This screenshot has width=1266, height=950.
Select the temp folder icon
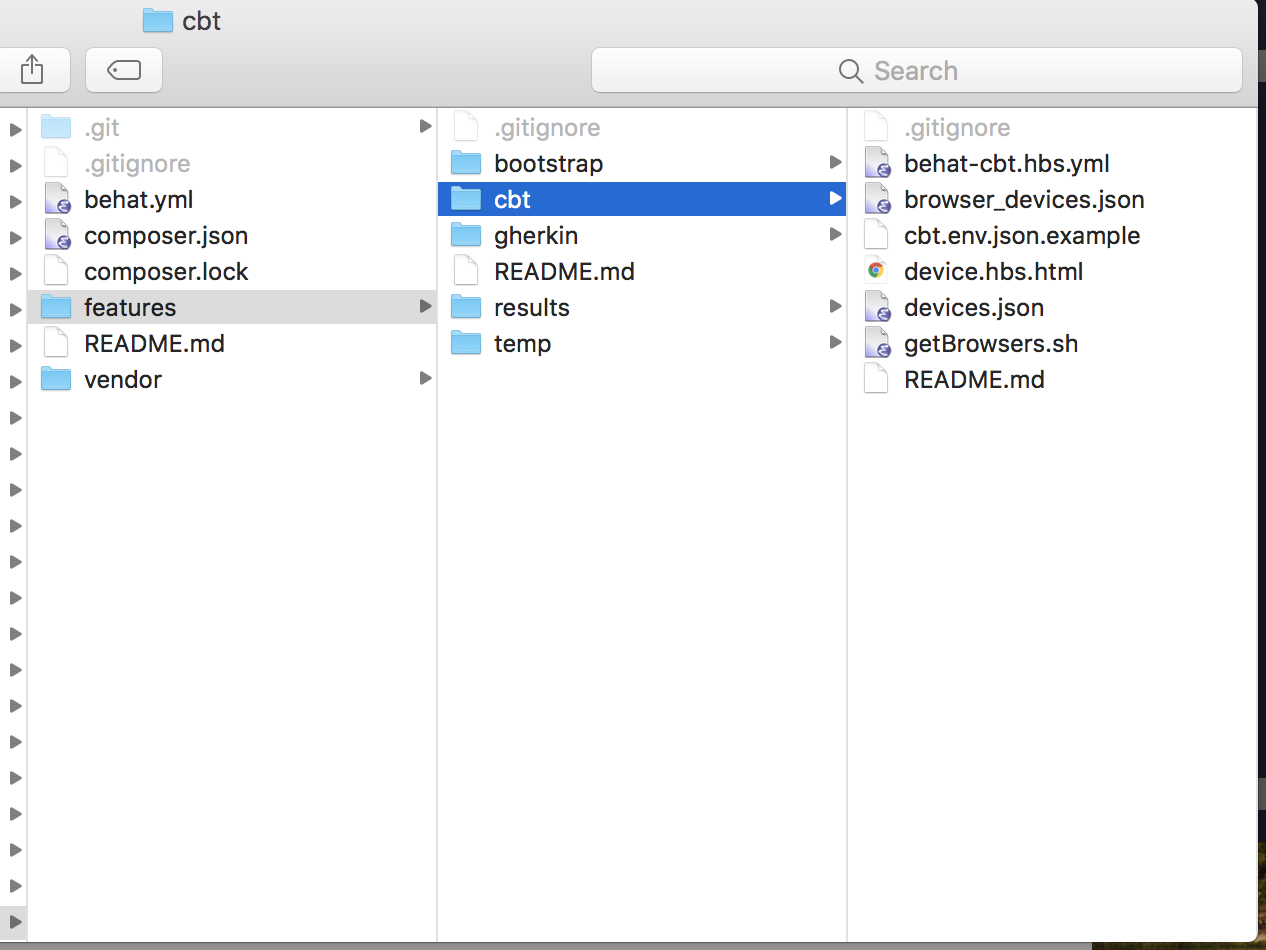point(466,343)
